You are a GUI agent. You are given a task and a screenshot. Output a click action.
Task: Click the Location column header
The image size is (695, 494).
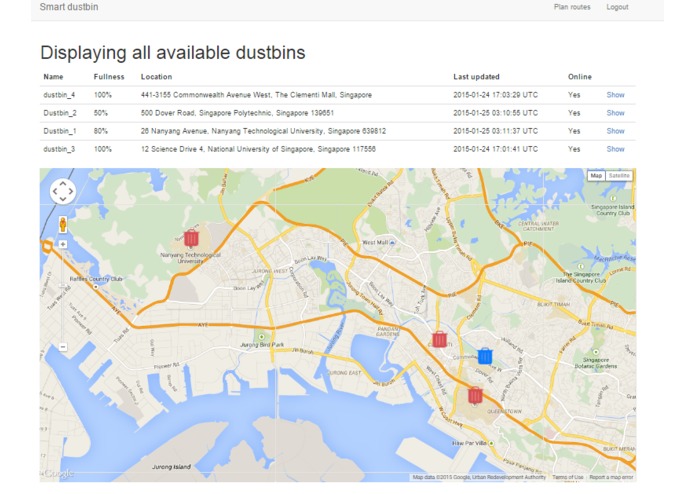[x=156, y=77]
